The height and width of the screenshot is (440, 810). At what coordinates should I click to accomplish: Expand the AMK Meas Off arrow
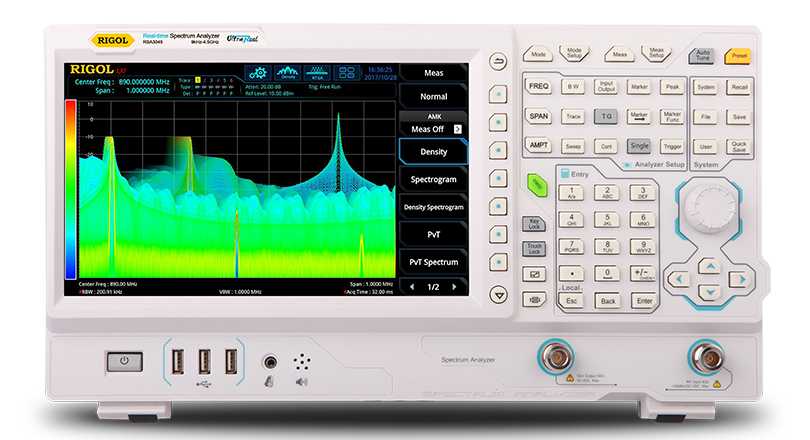click(457, 129)
